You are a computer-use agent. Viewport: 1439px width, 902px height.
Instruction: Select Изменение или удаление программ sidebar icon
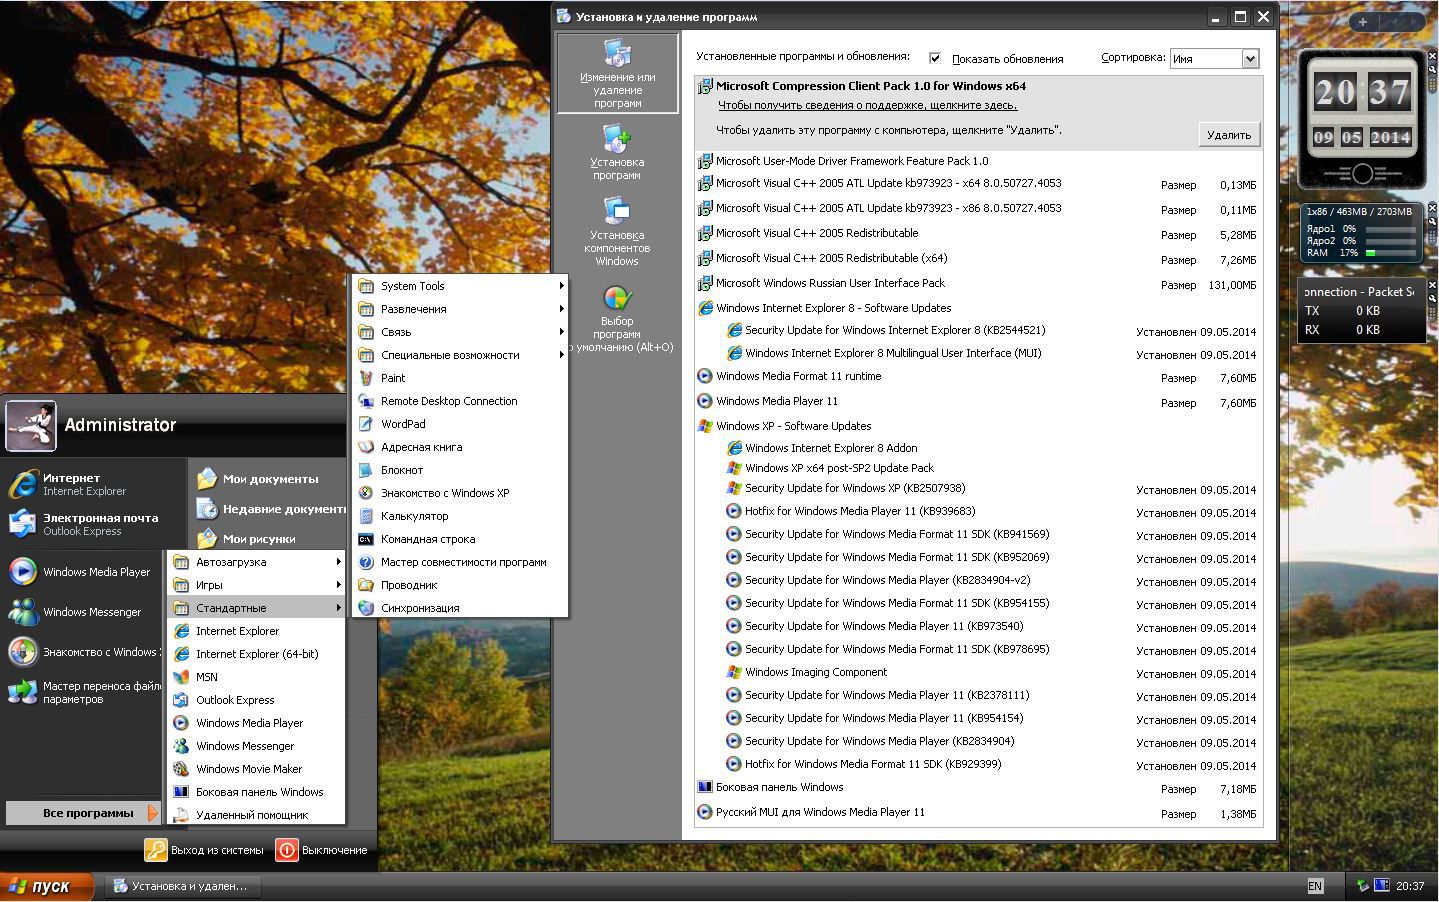click(617, 73)
